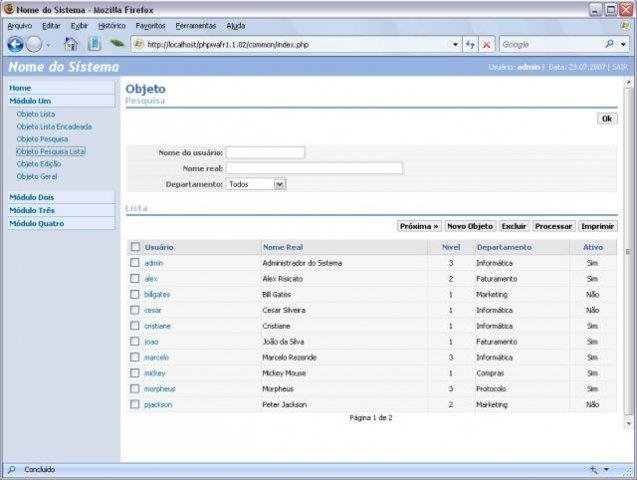This screenshot has width=637, height=480.
Task: Stop loading with the red X icon
Action: [486, 45]
